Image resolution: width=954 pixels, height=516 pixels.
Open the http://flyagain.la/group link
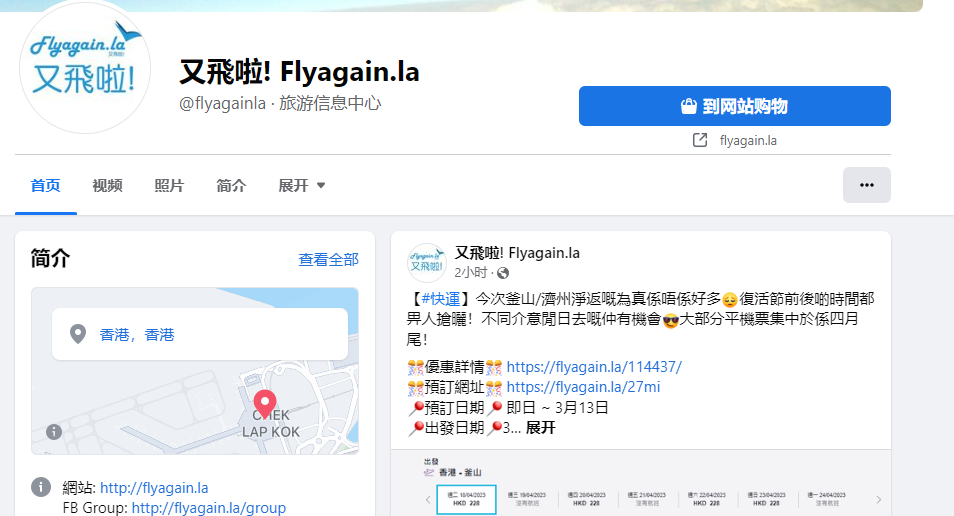point(209,507)
